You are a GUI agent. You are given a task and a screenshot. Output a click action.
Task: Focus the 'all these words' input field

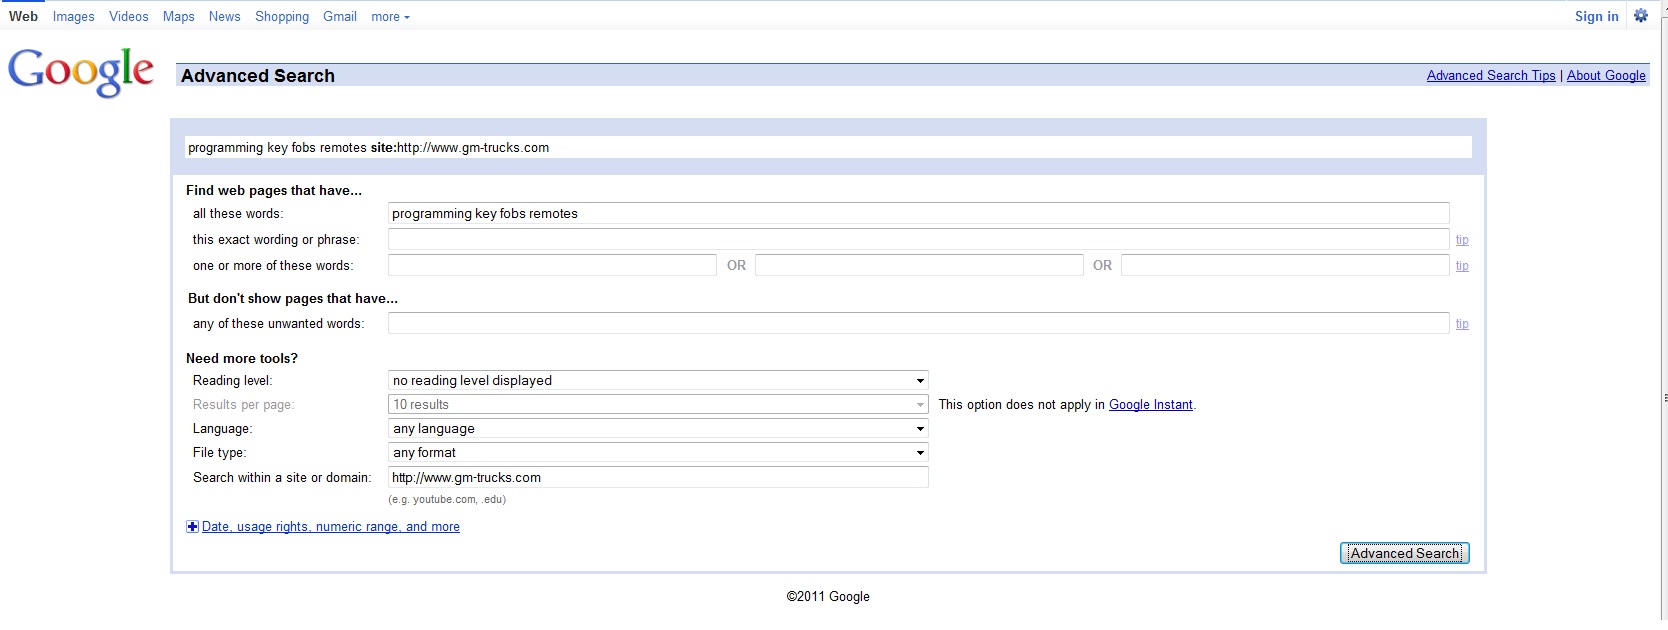coord(918,213)
